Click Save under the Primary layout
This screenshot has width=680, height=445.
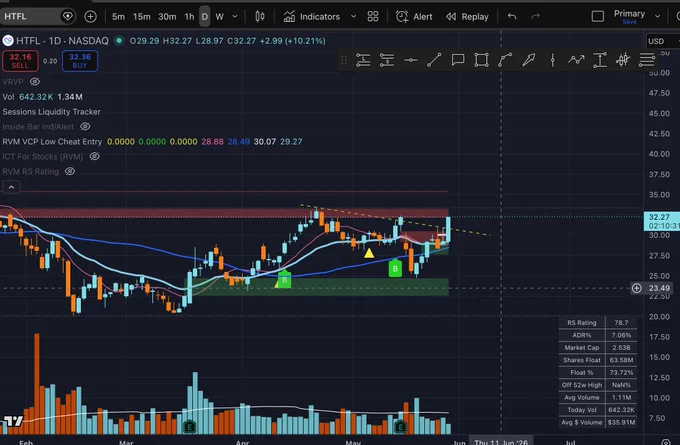point(629,22)
